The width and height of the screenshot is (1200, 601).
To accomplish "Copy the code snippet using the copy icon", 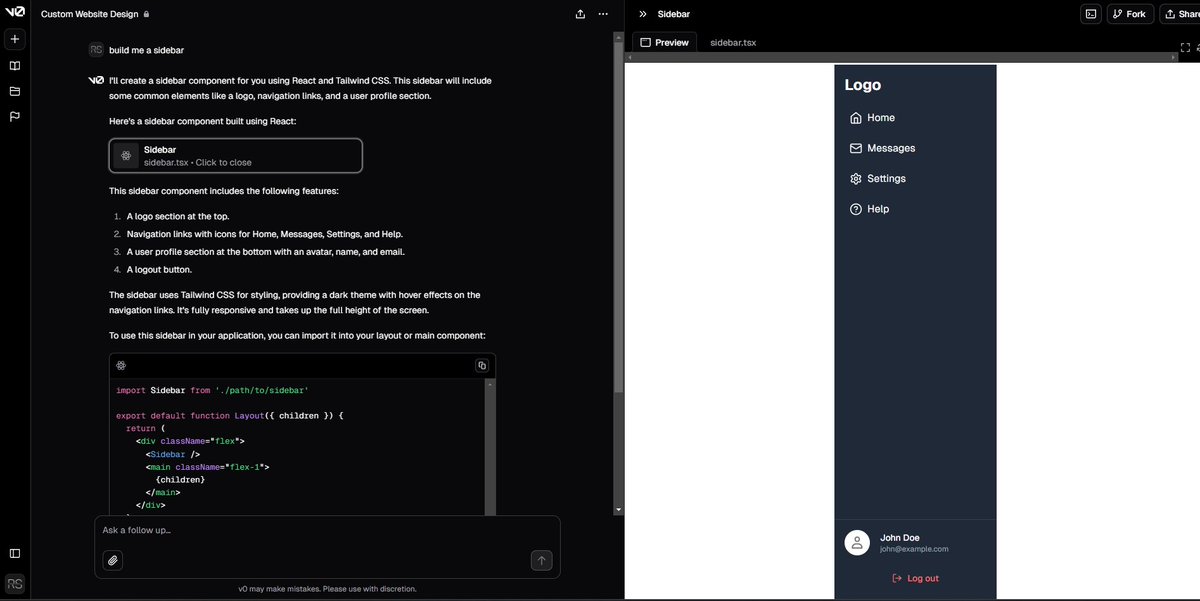I will pyautogui.click(x=481, y=364).
